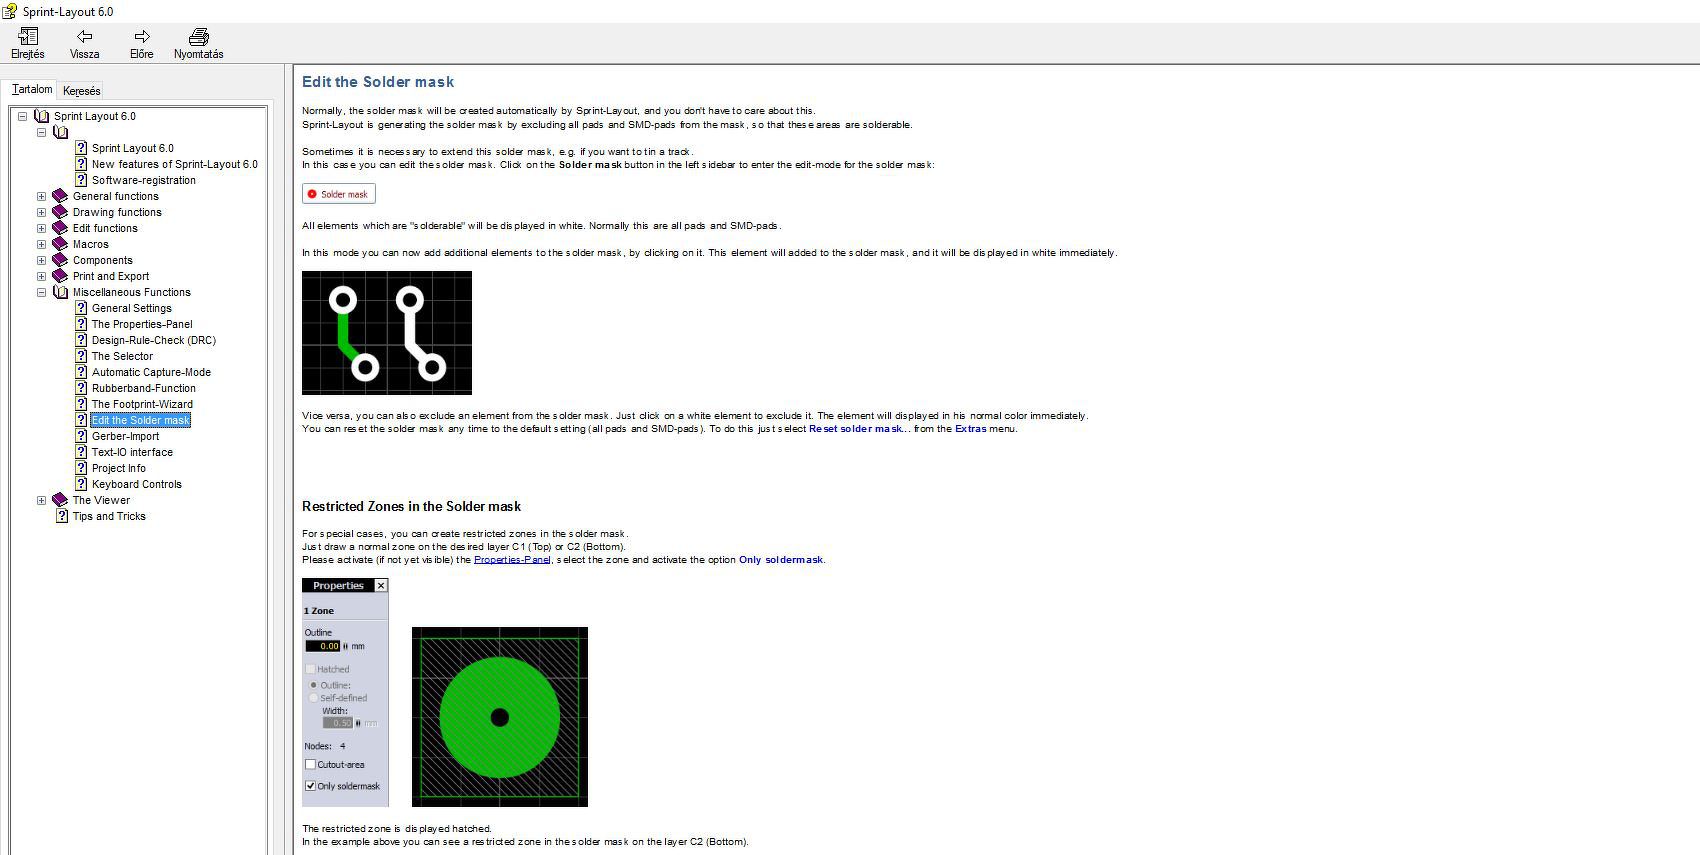Viewport: 1700px width, 855px height.
Task: Click the bold "Only soldermask" option text
Action: pyautogui.click(x=781, y=560)
